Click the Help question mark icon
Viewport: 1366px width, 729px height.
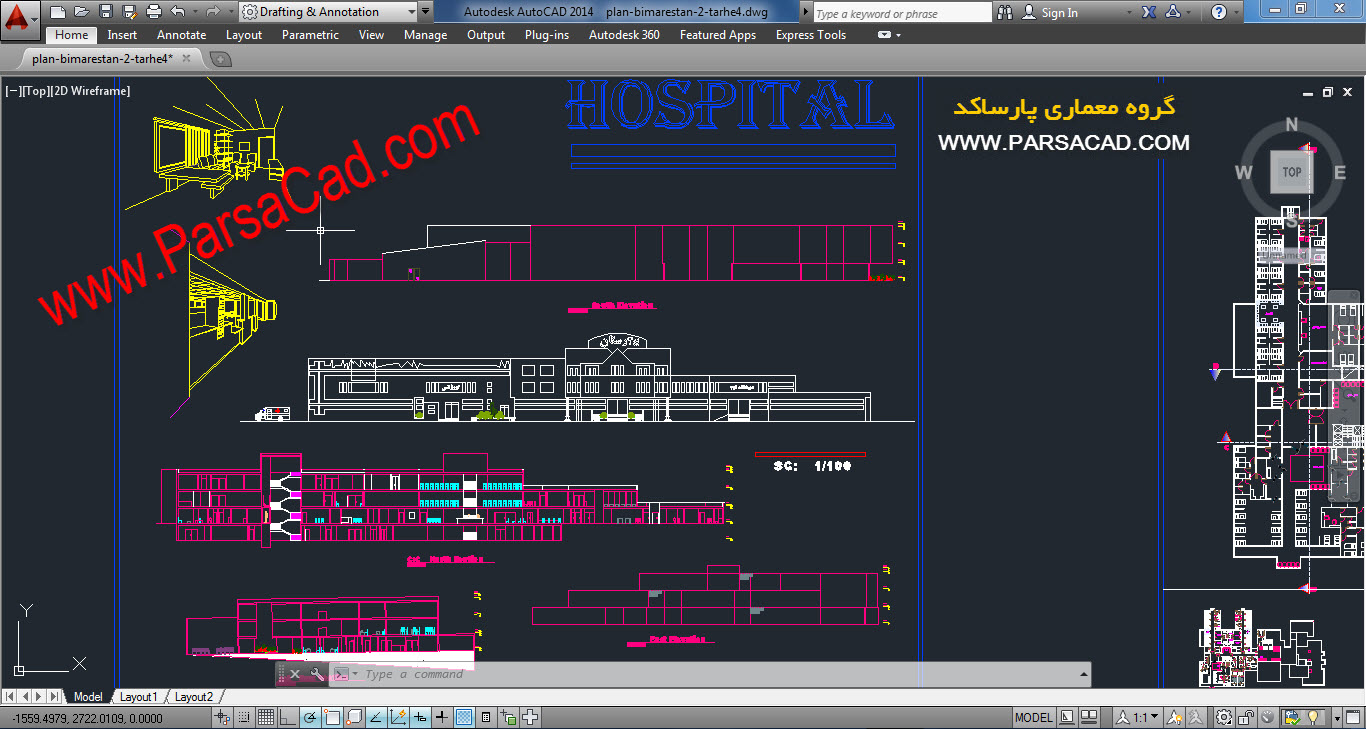click(1218, 12)
